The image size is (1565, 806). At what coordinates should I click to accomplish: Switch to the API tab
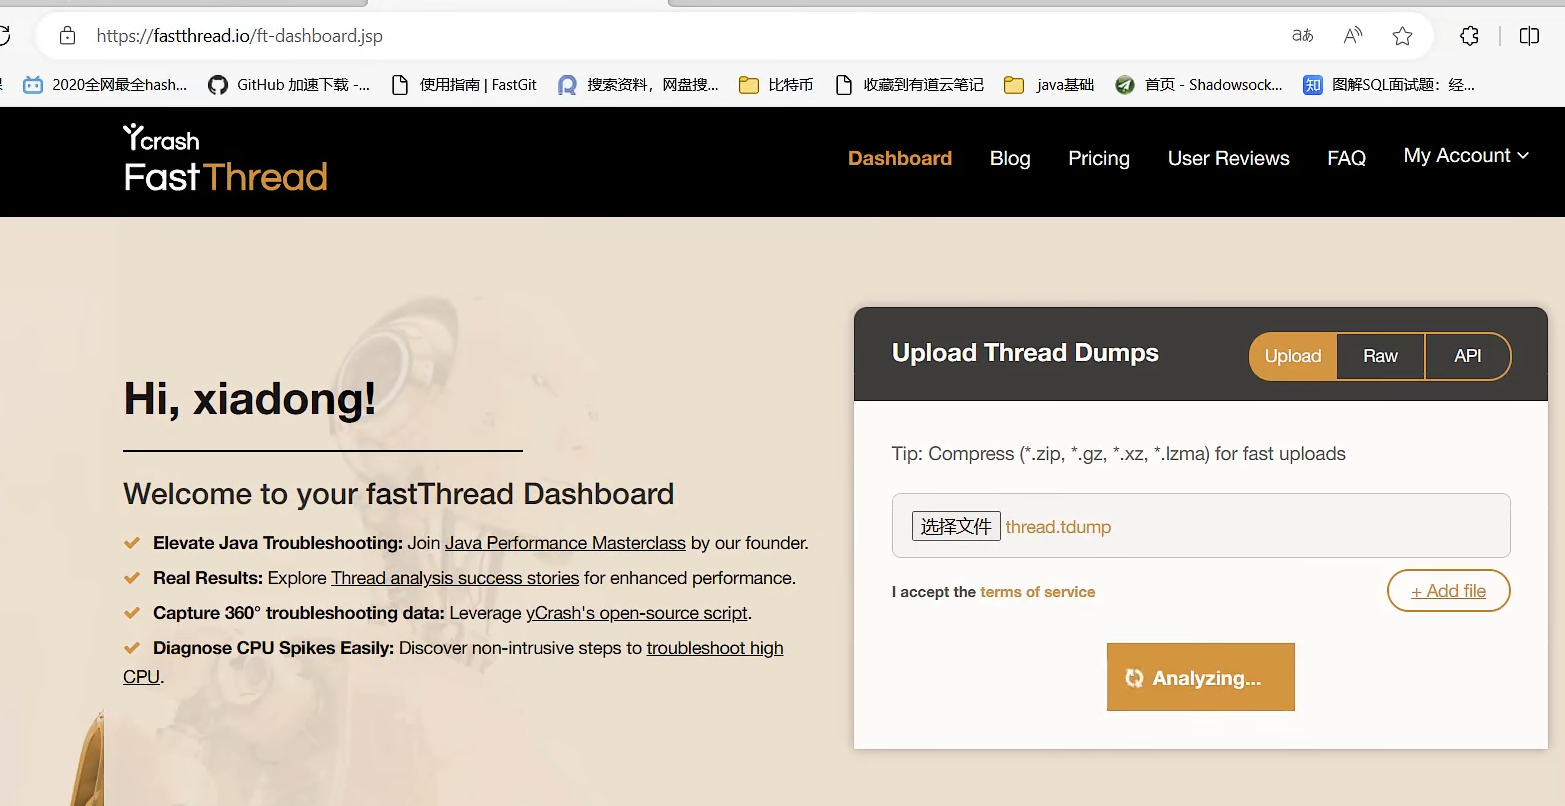pos(1468,356)
